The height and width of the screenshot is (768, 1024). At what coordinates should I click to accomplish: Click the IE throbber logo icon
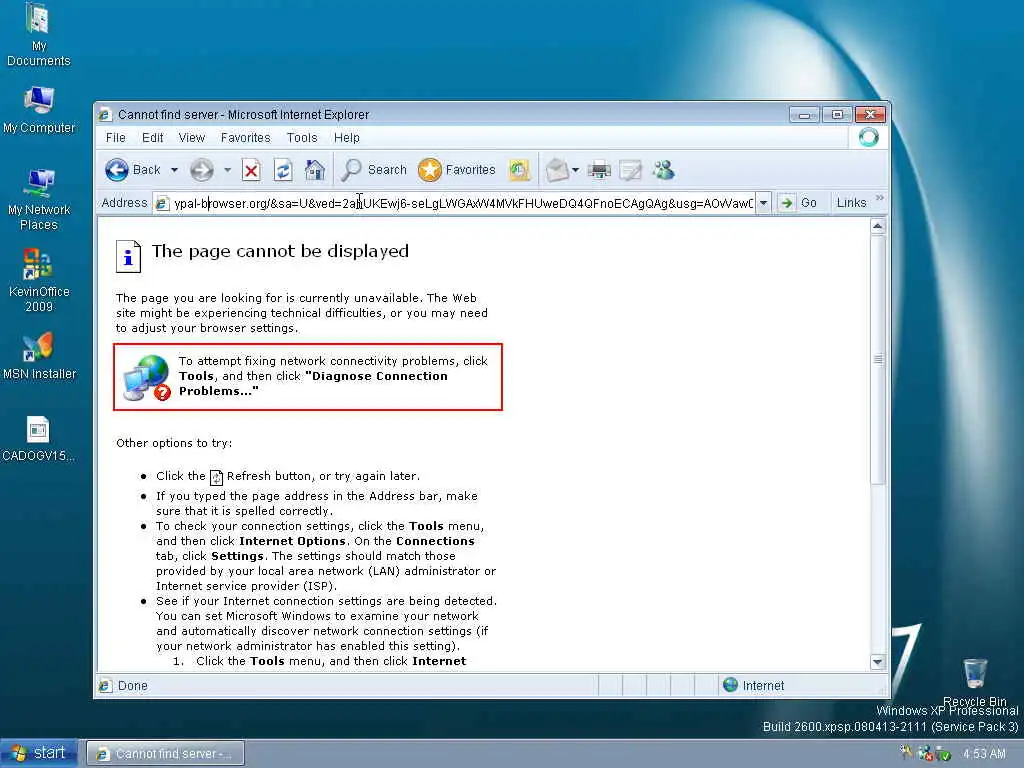[x=869, y=137]
